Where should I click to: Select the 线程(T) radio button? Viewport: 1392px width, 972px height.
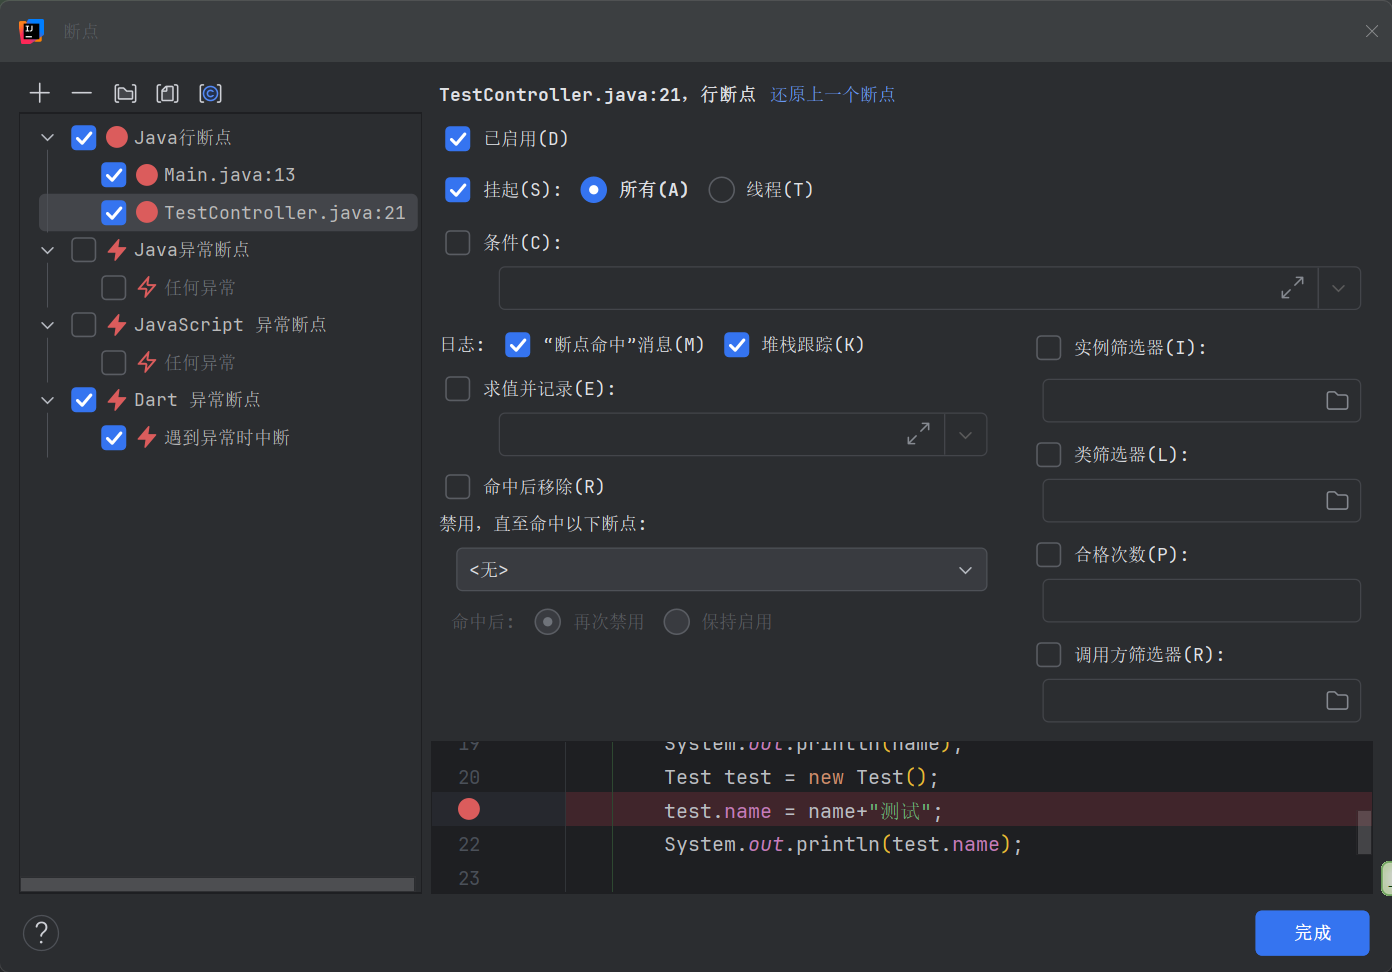(722, 190)
